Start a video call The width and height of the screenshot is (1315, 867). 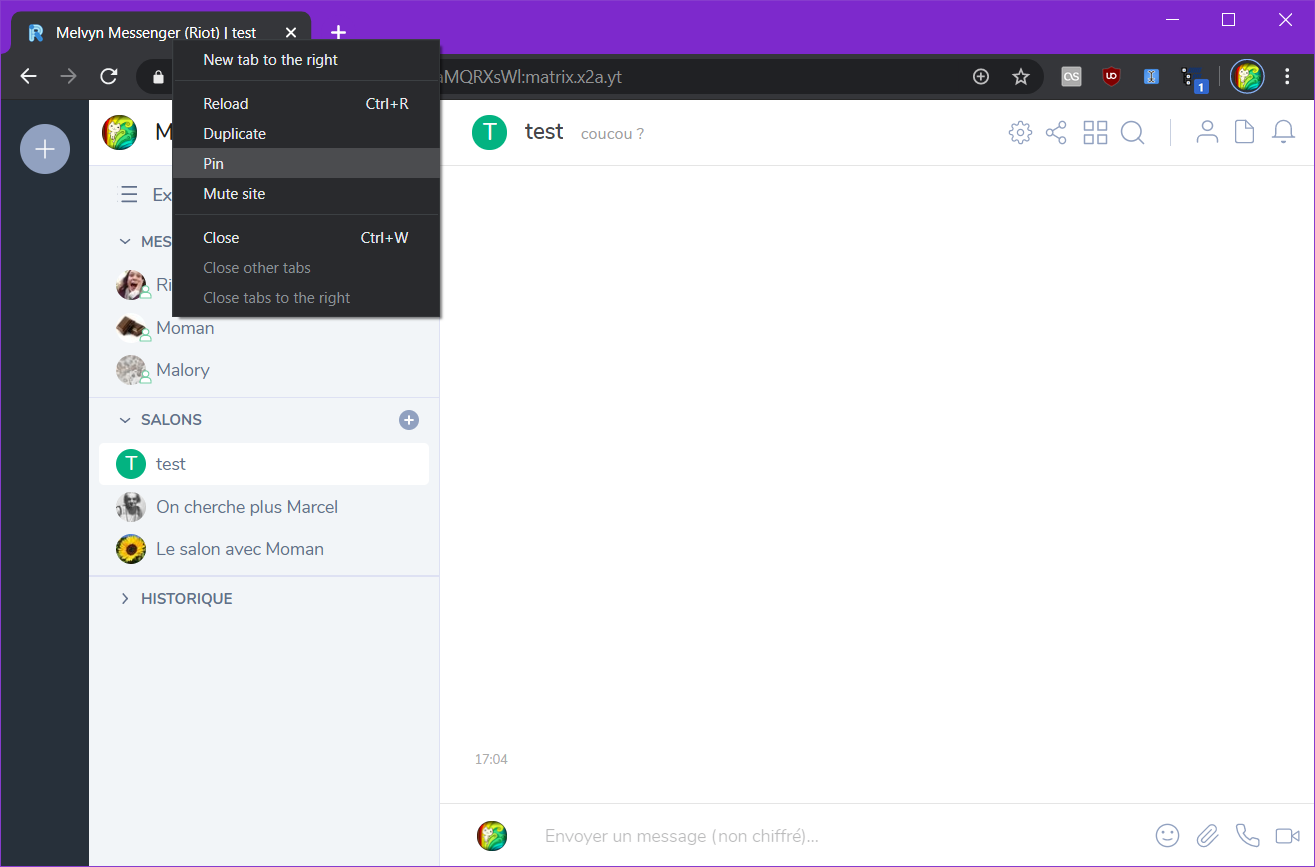1287,836
